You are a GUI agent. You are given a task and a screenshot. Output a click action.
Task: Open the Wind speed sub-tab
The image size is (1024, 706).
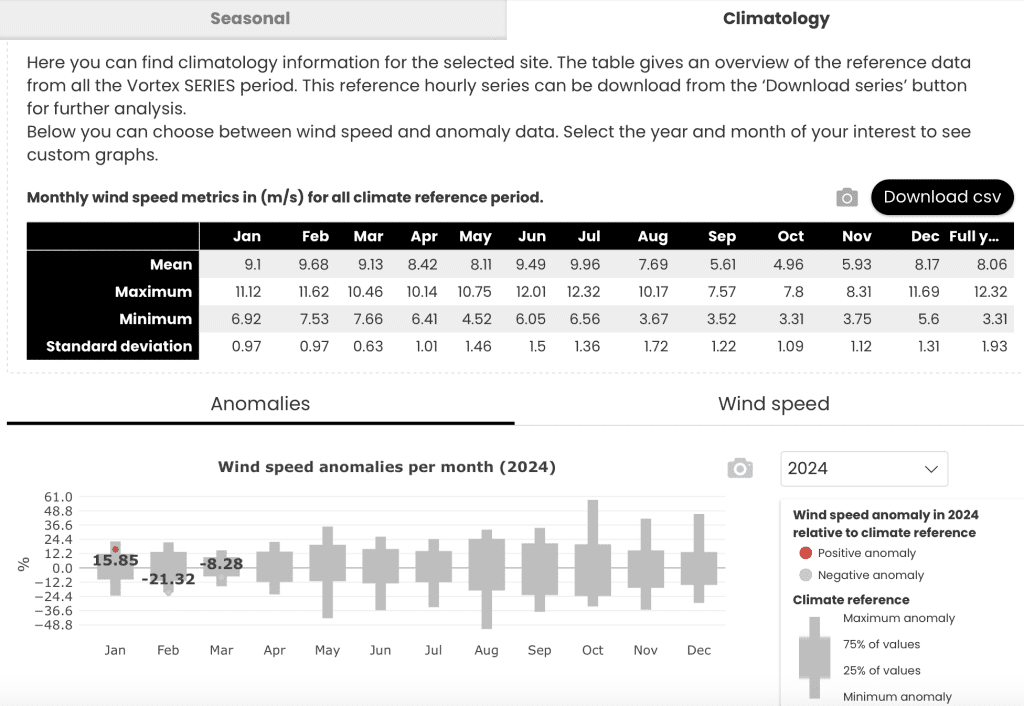coord(774,404)
